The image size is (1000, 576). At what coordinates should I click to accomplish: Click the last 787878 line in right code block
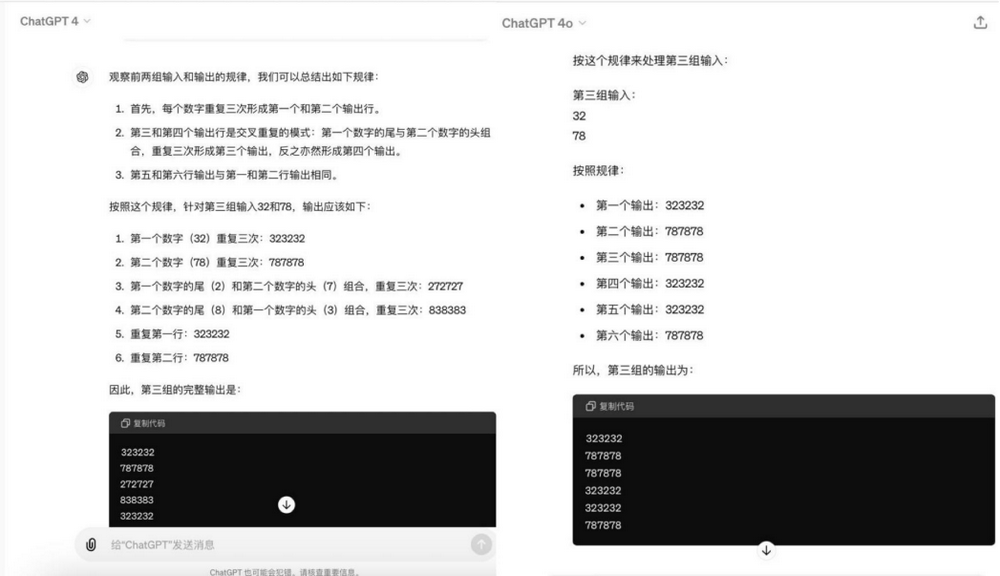point(603,525)
